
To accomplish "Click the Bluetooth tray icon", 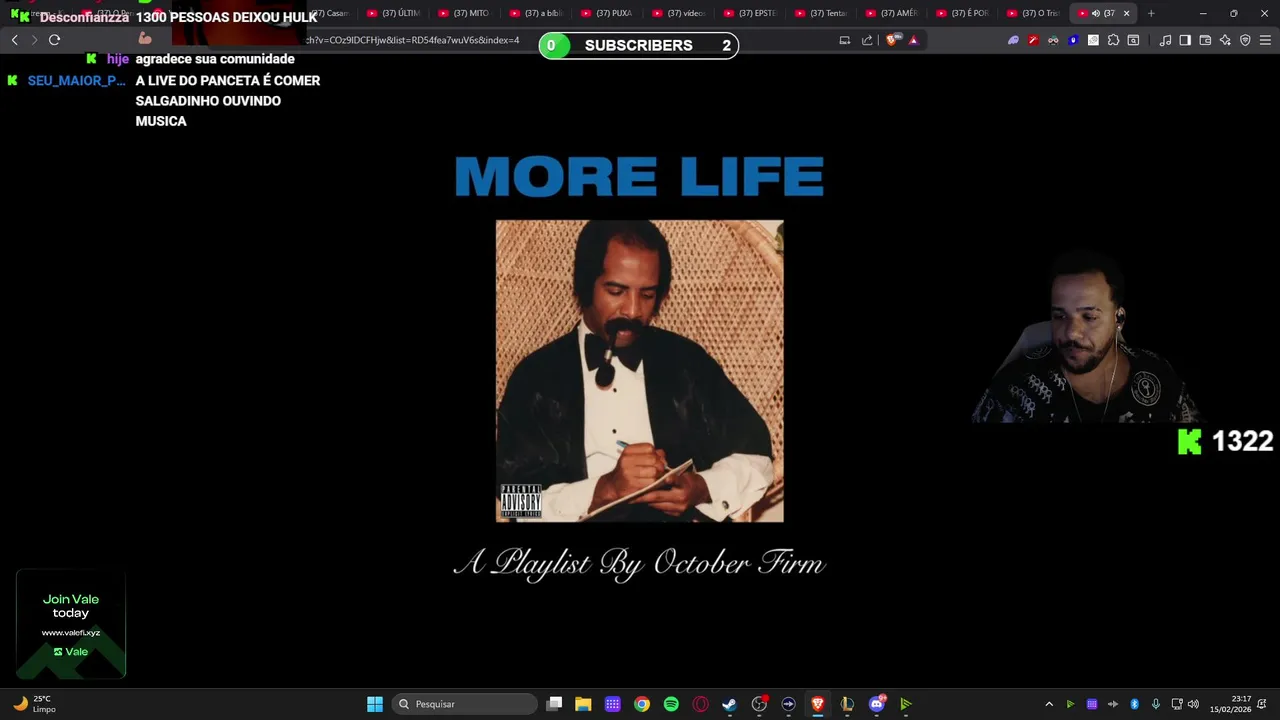I will (1134, 704).
